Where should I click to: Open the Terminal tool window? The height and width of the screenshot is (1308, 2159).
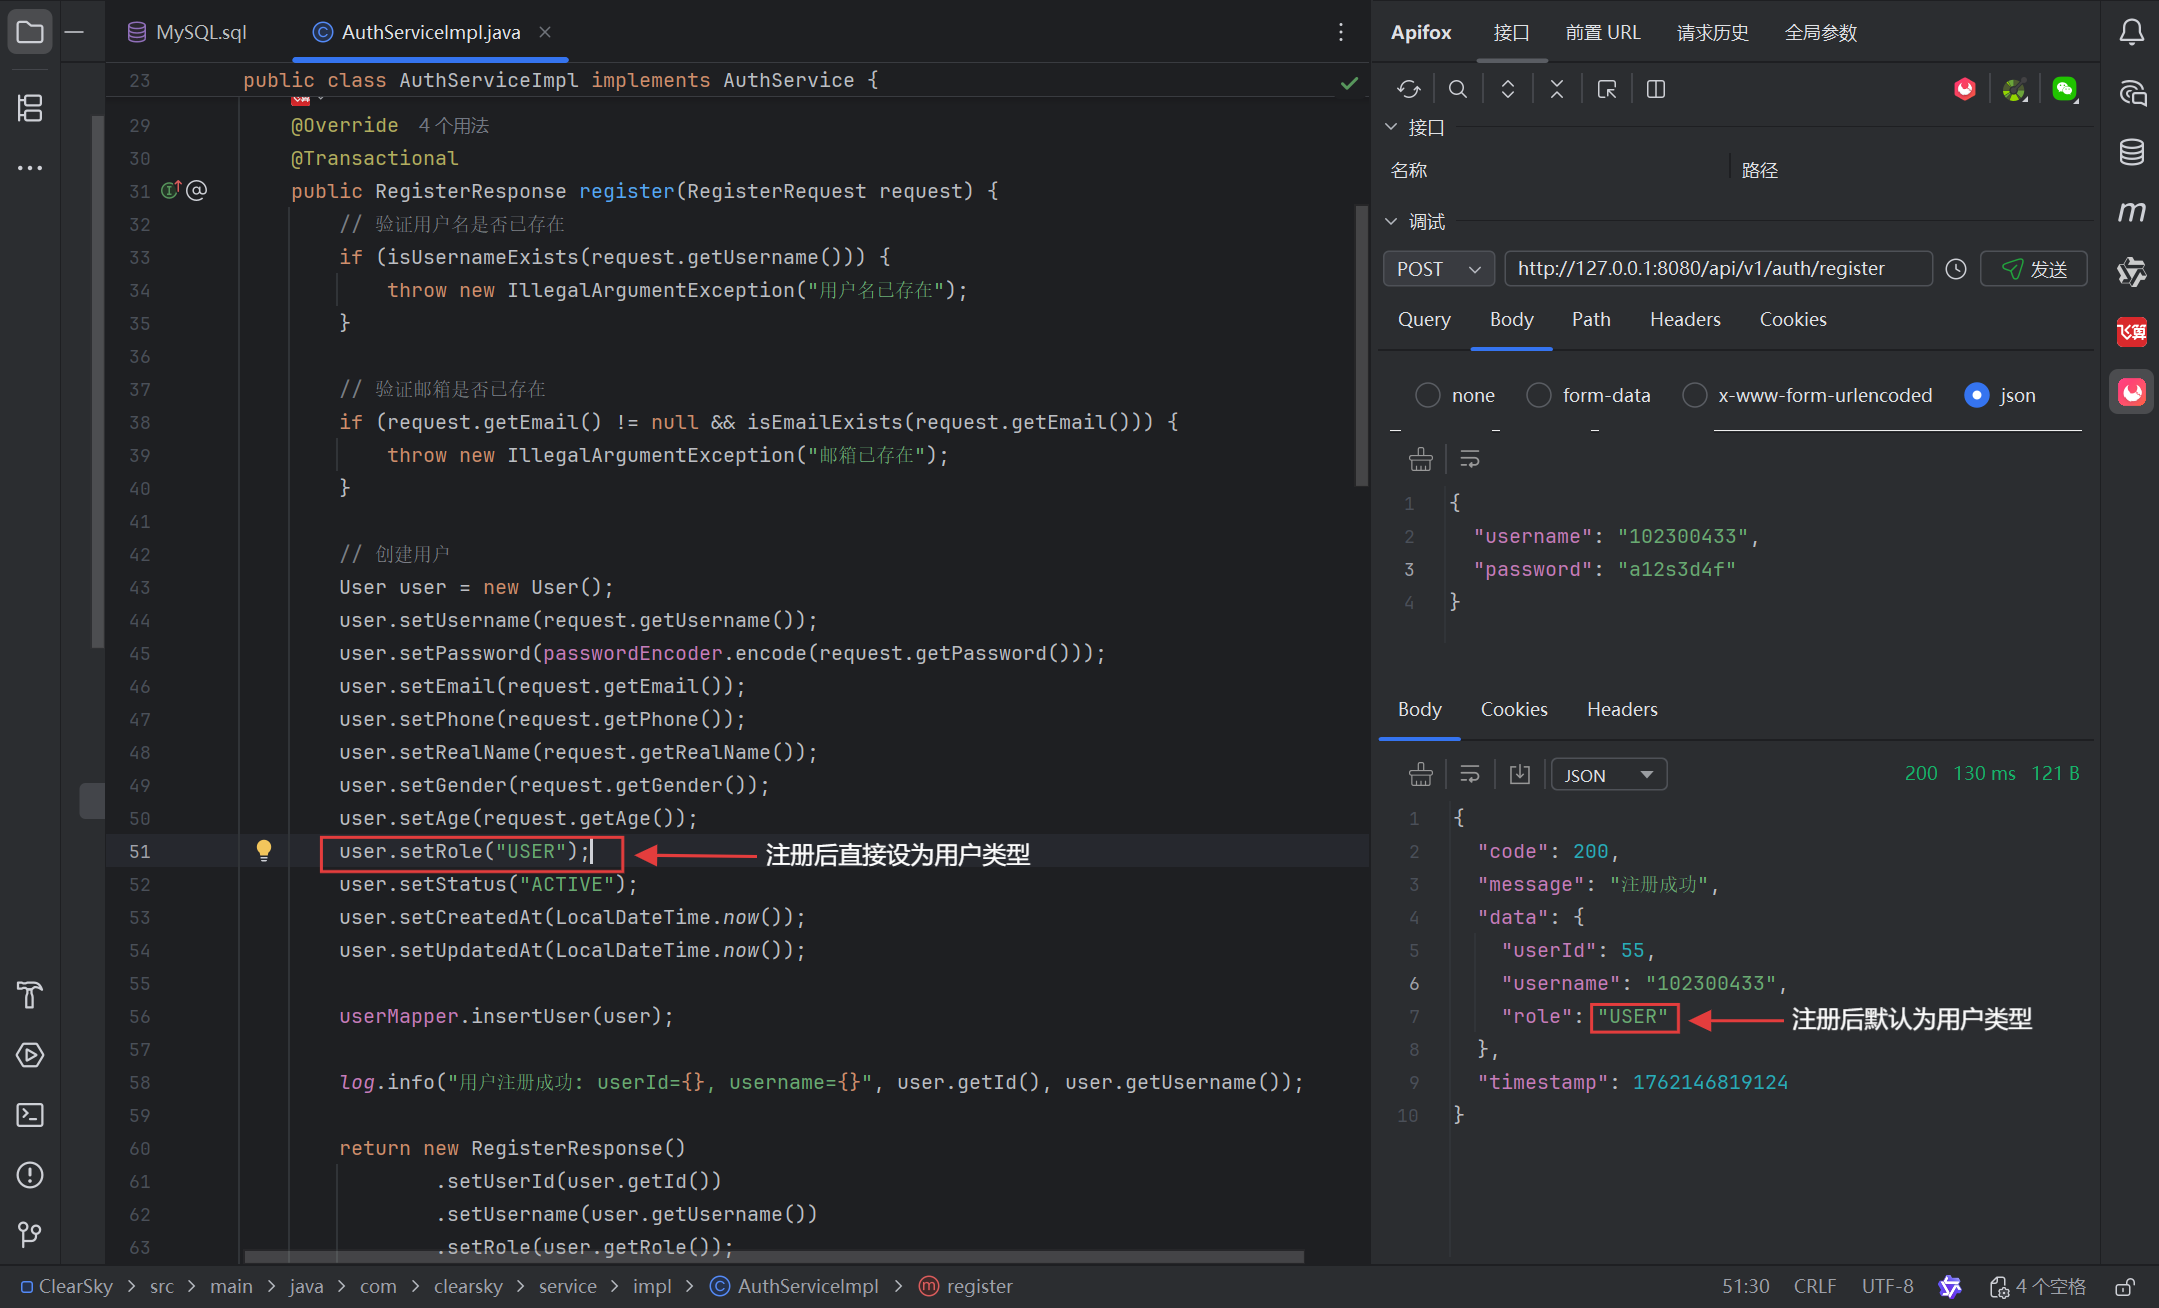(30, 1115)
